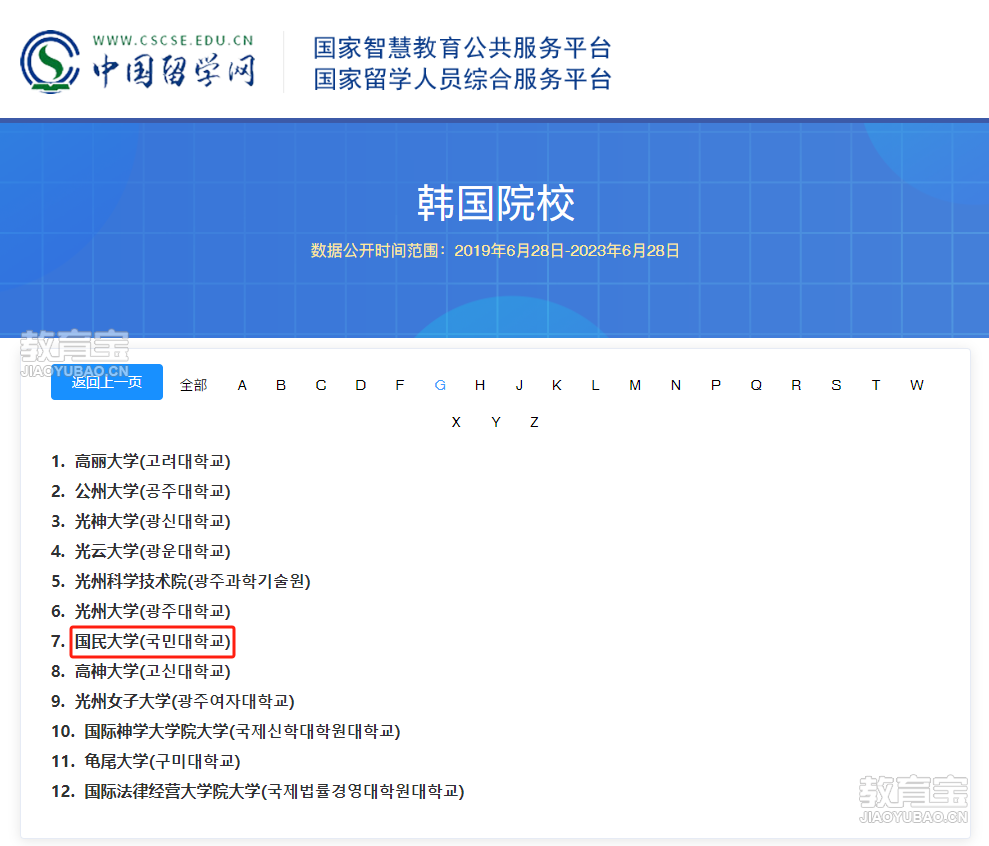Select the highlighted letter G tab

tap(440, 385)
